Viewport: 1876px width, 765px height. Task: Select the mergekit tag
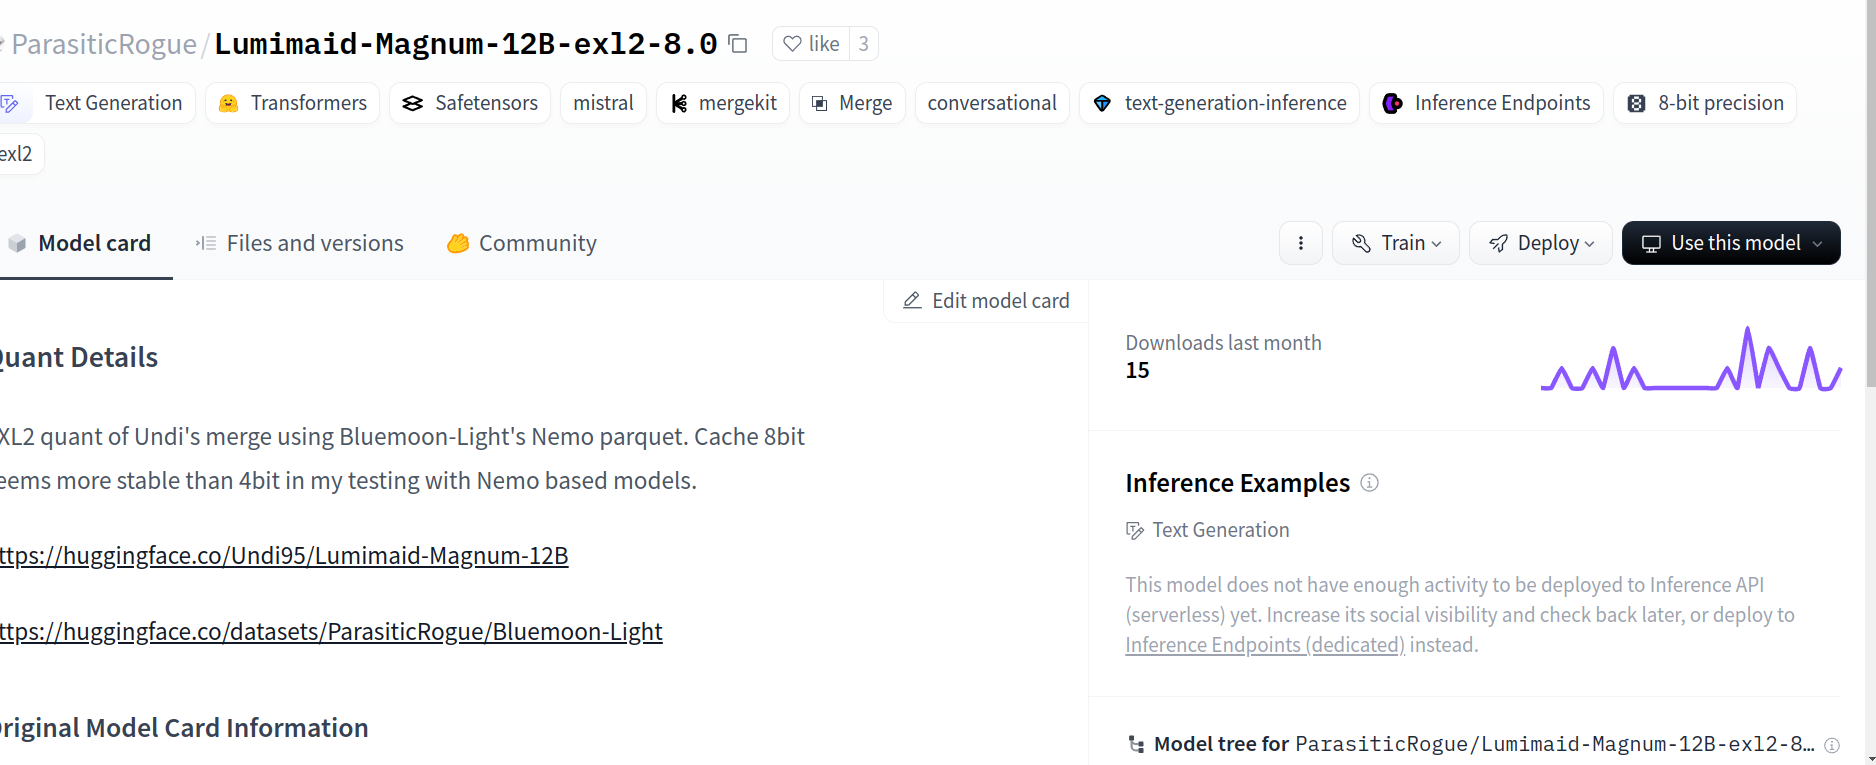(x=723, y=103)
